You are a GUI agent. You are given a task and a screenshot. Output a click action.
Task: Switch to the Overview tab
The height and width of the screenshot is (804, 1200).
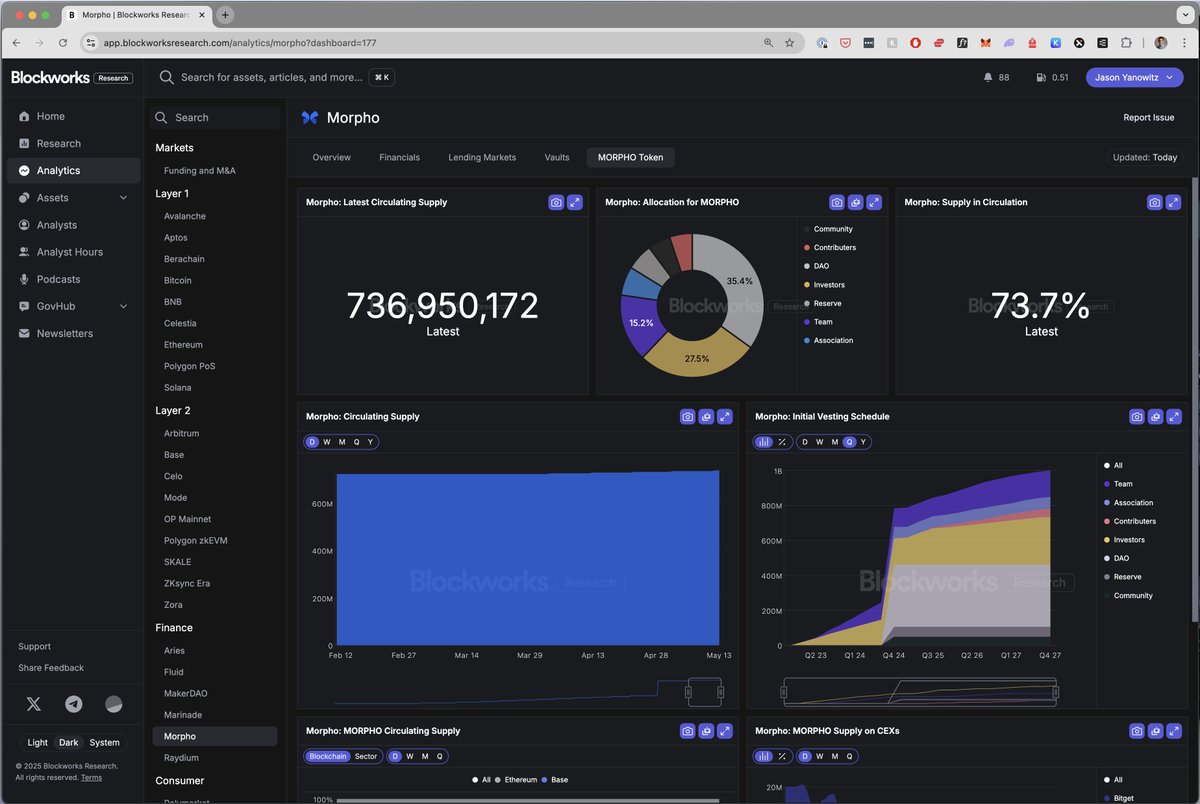pos(331,157)
